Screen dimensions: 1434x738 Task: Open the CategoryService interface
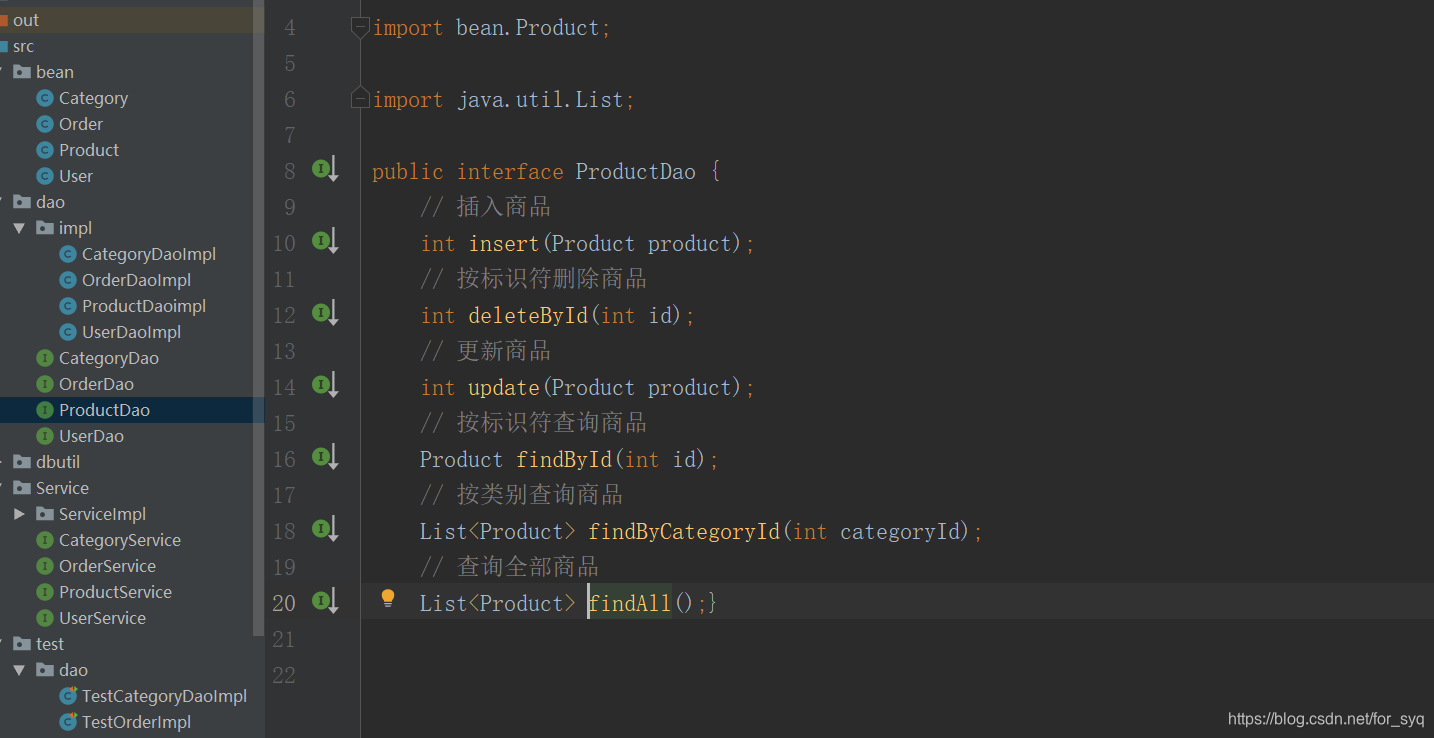[120, 540]
